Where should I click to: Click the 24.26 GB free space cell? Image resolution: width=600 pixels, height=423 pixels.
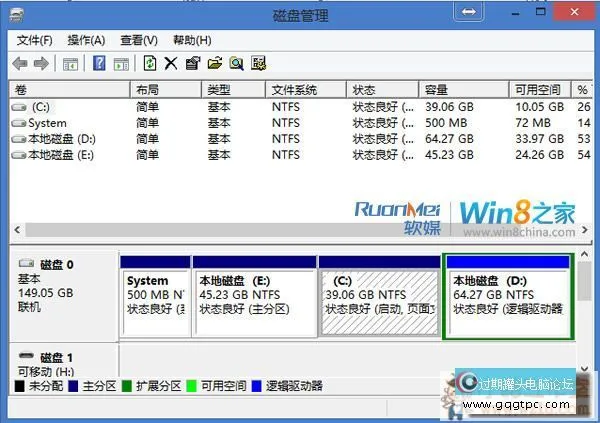[x=540, y=155]
